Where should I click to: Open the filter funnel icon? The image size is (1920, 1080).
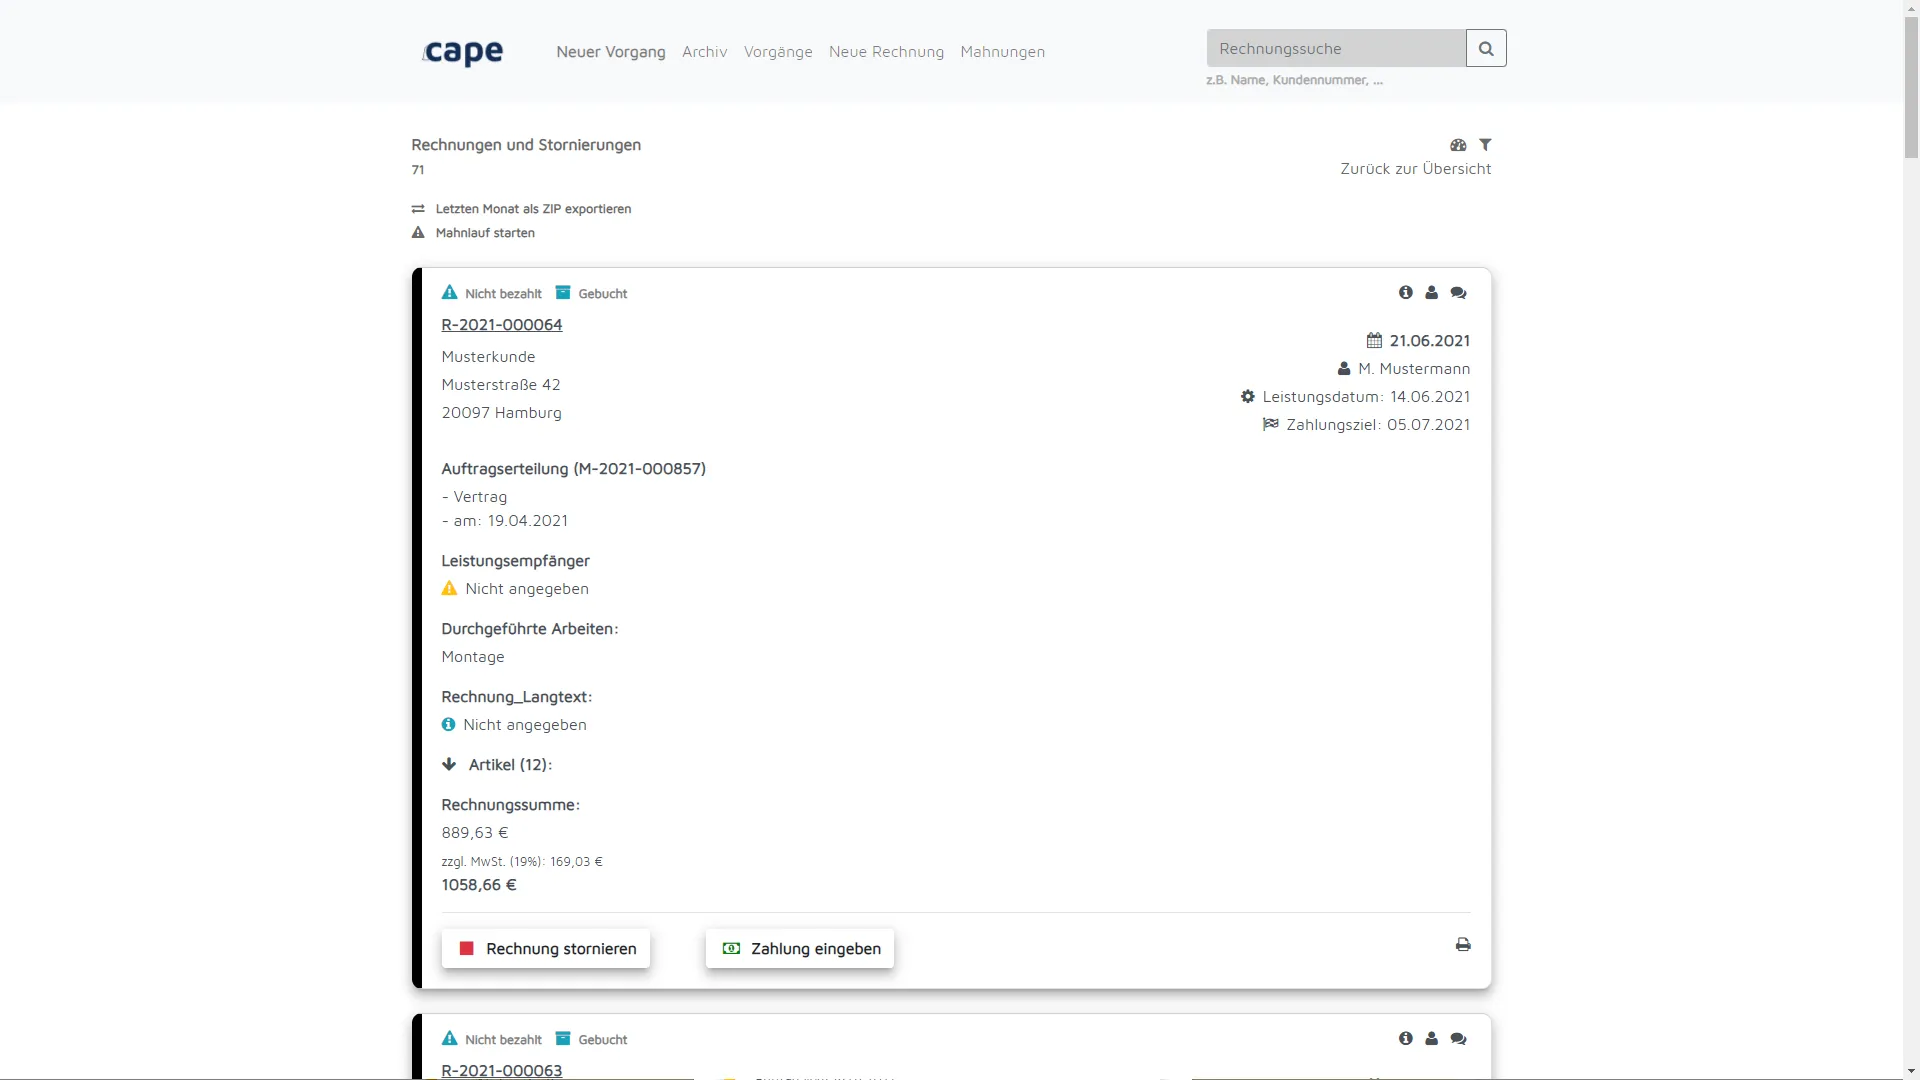tap(1485, 145)
